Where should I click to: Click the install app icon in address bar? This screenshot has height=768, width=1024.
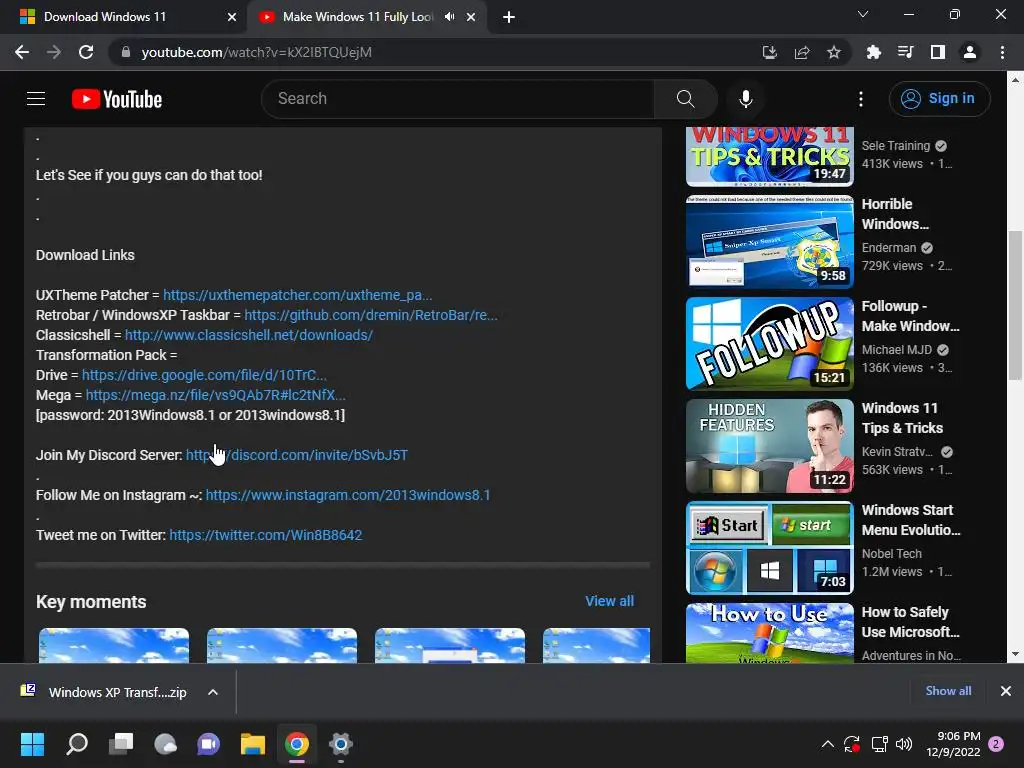point(769,52)
